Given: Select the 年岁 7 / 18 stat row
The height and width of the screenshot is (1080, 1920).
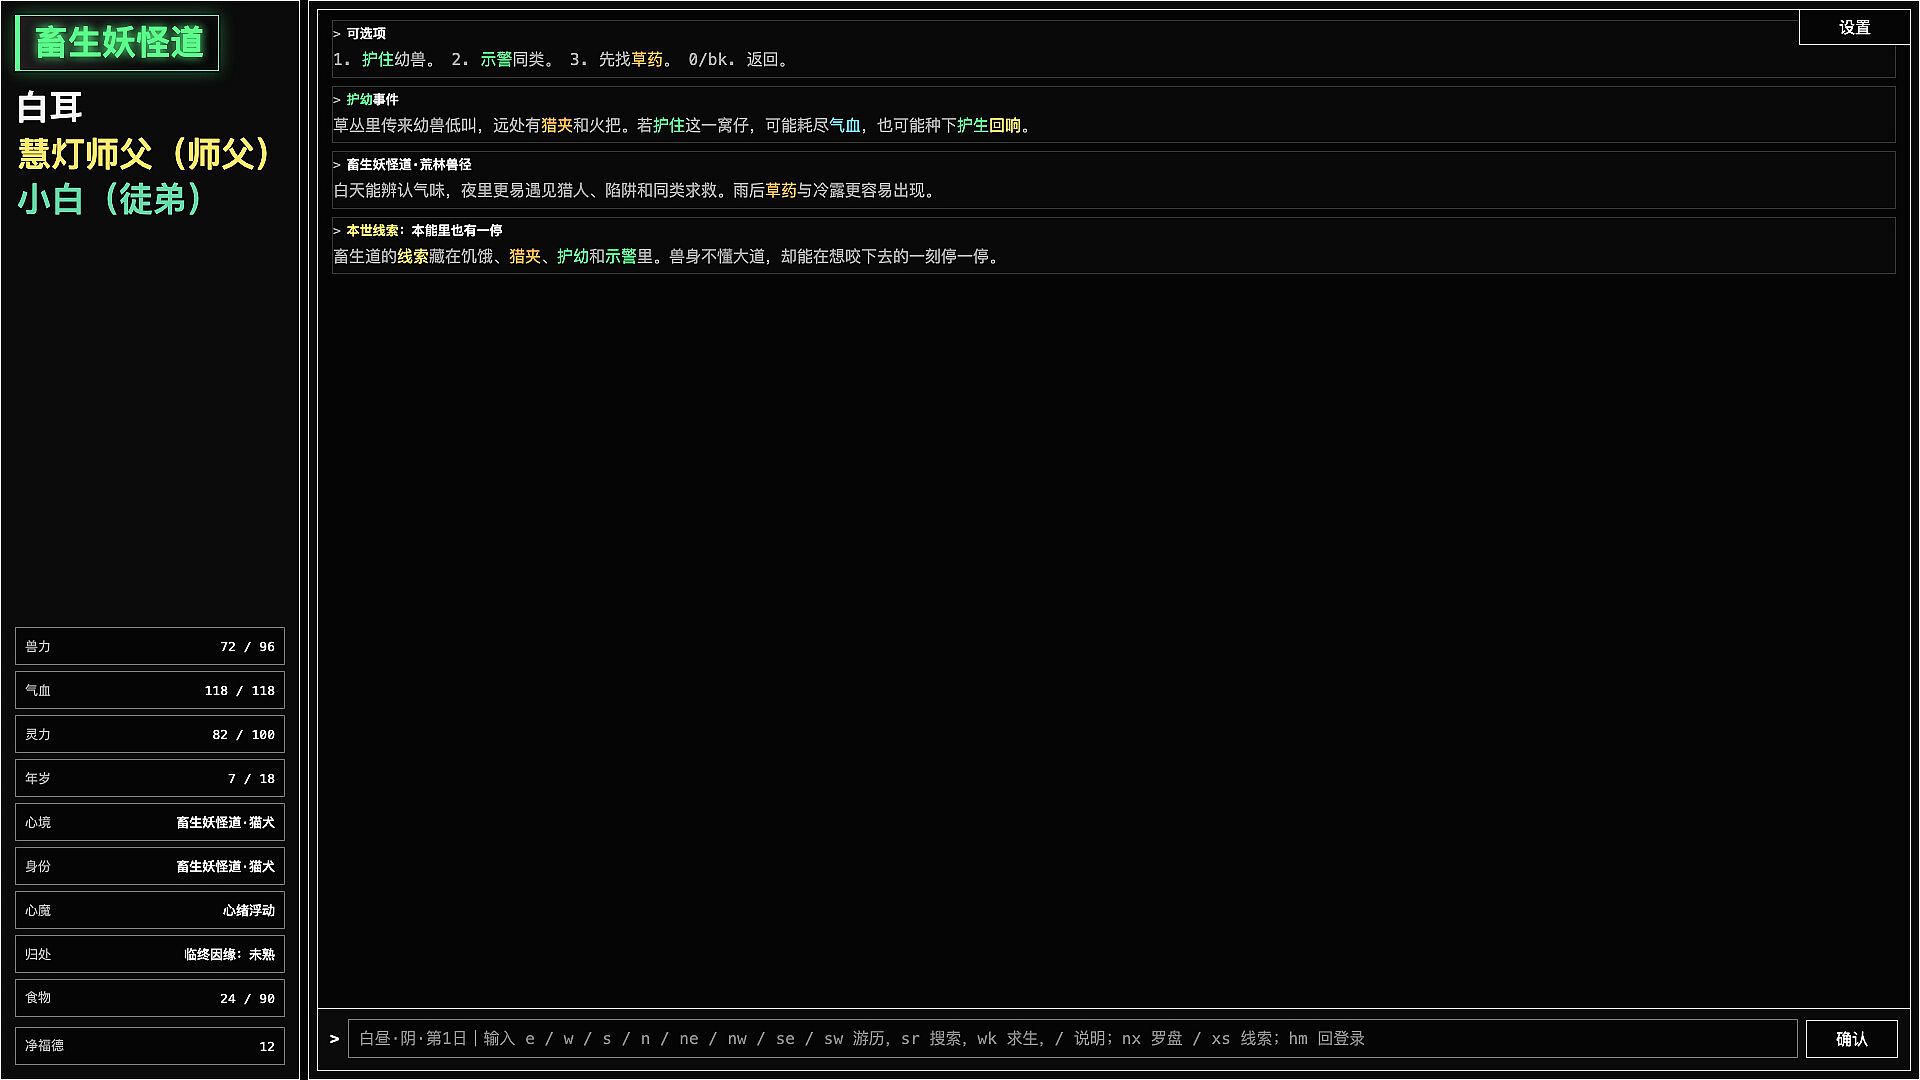Looking at the screenshot, I should pos(150,778).
